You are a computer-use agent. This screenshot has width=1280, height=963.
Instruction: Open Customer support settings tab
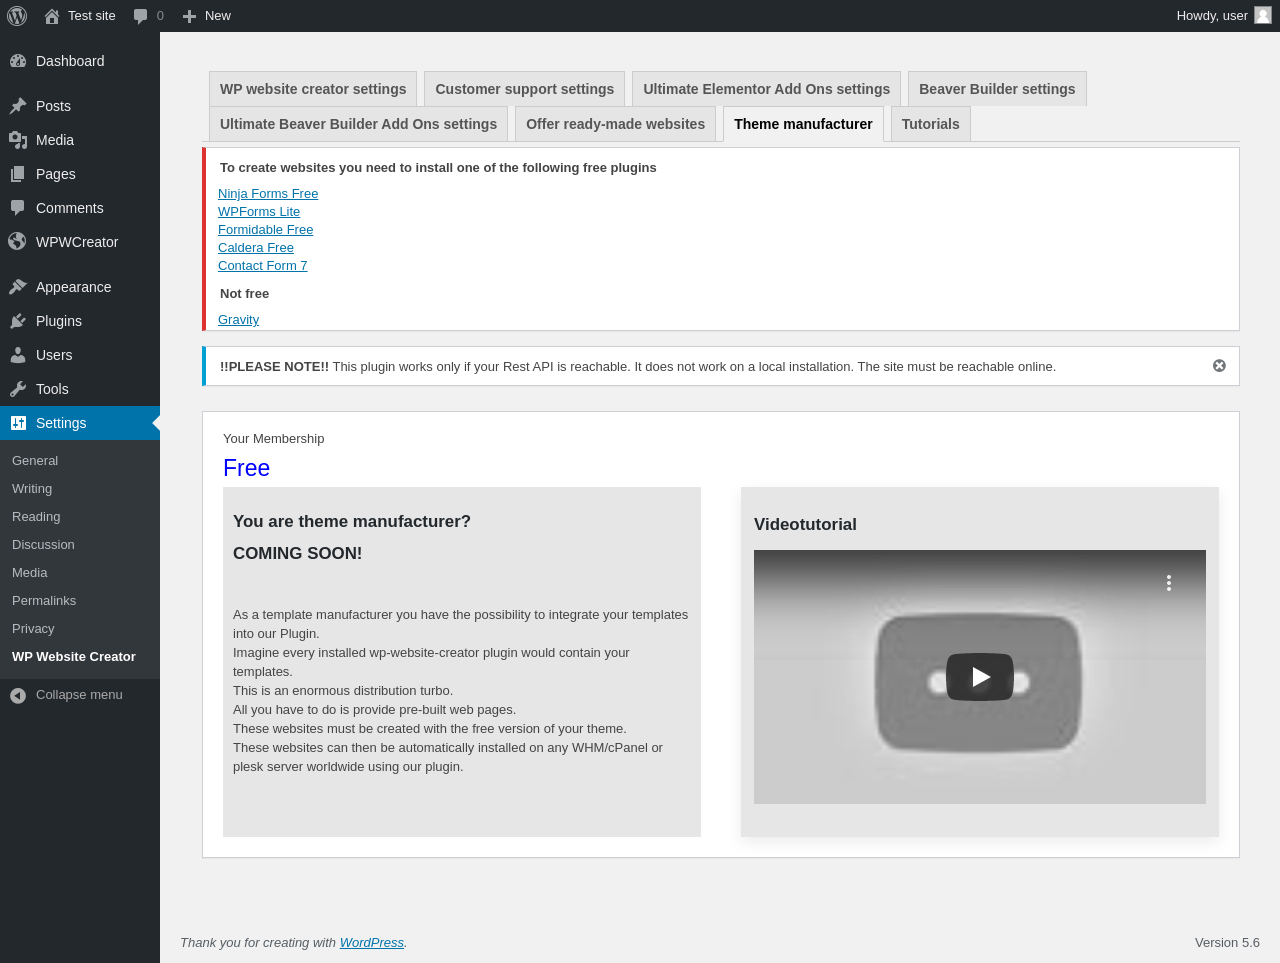point(525,89)
